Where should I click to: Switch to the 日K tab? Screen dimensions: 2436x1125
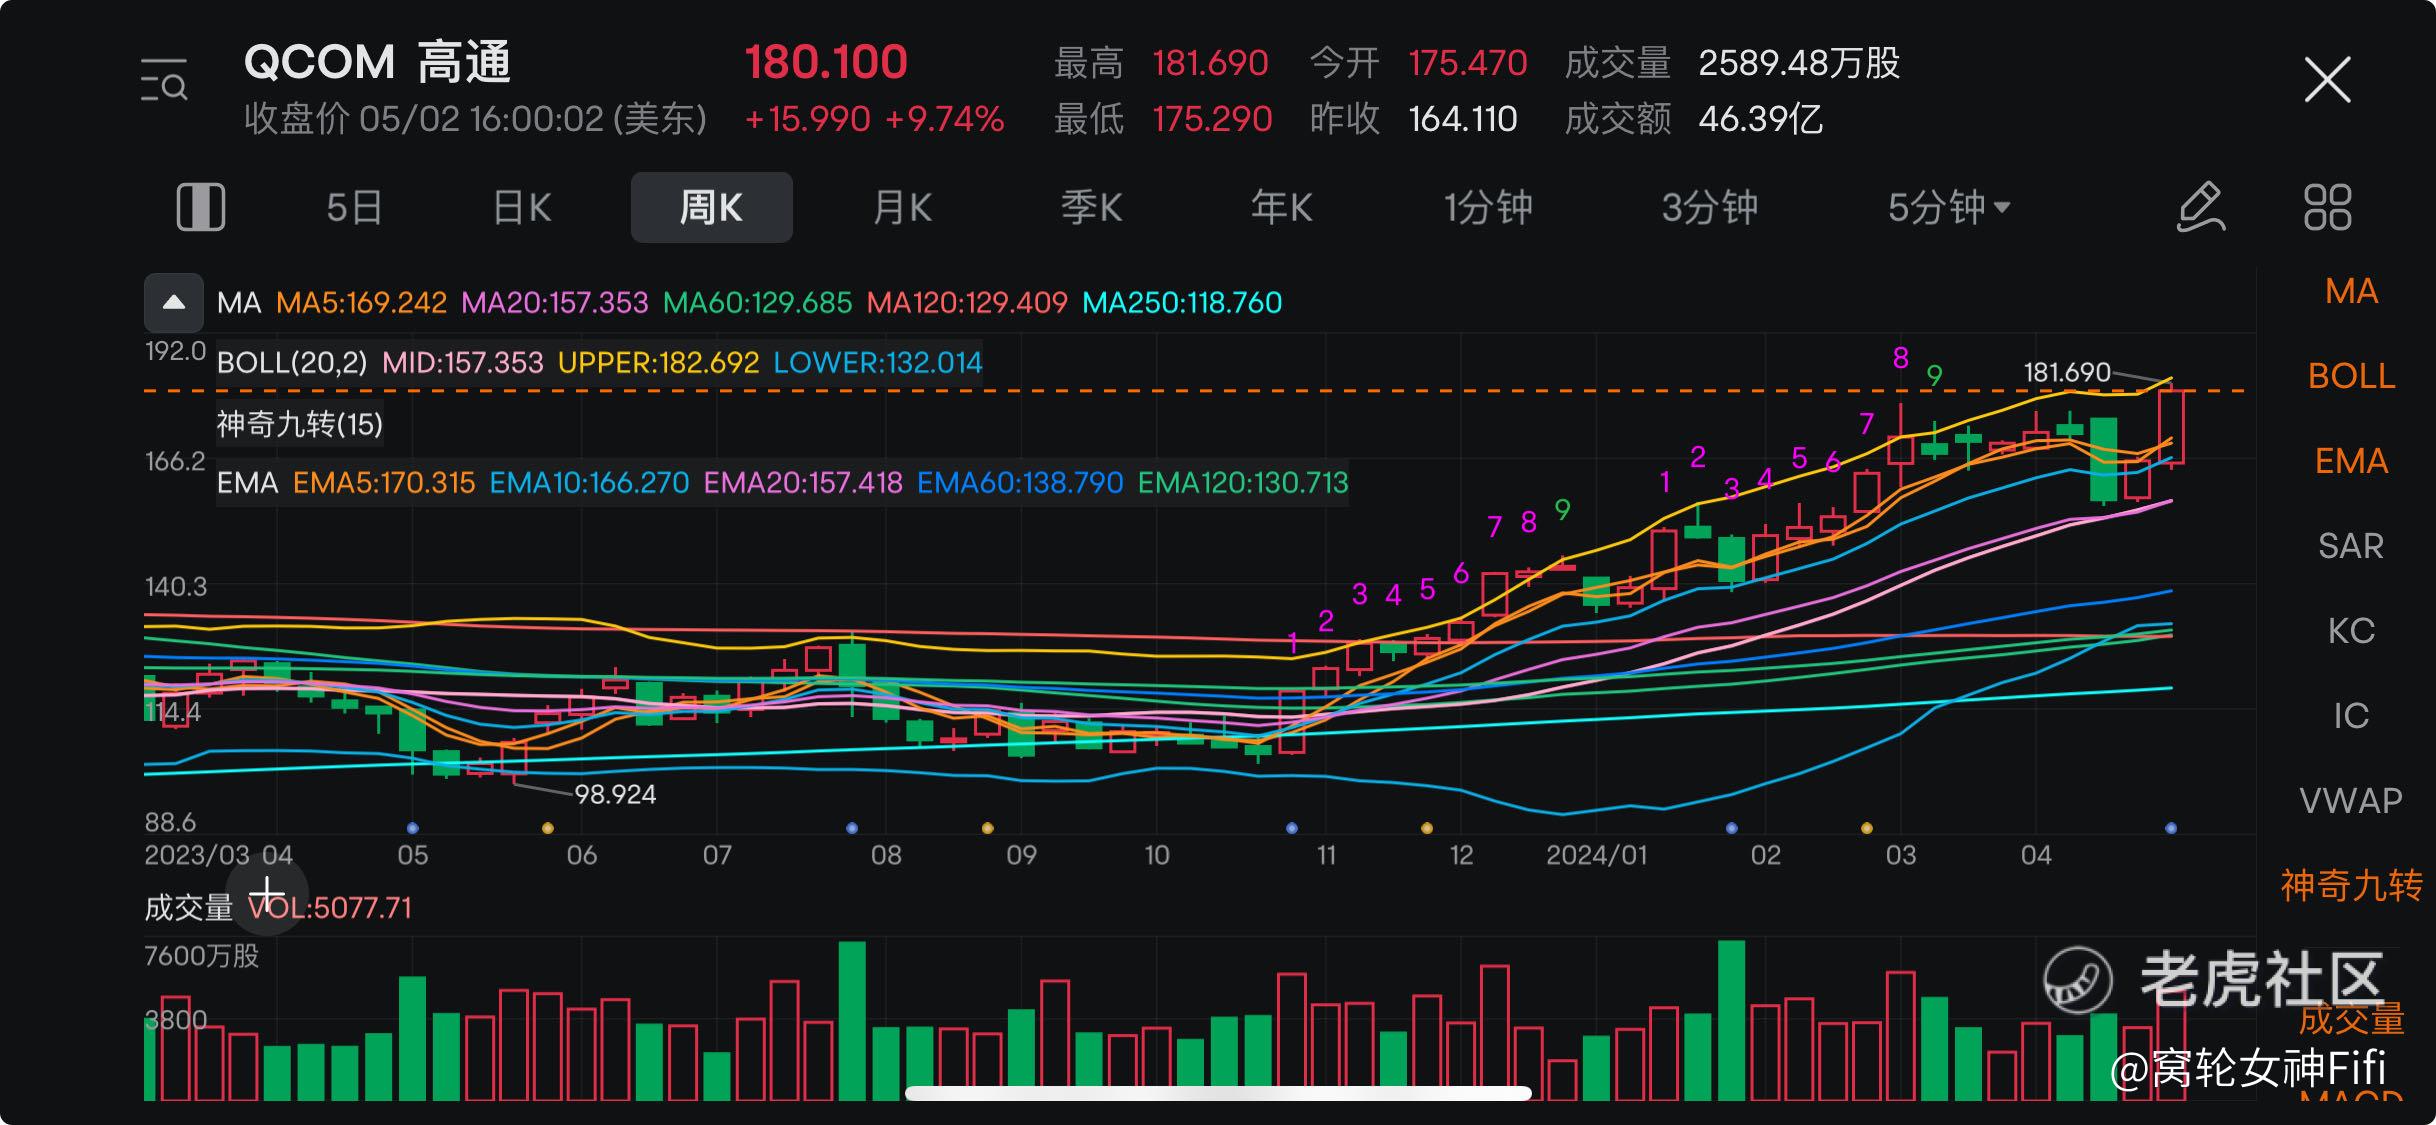[x=522, y=208]
